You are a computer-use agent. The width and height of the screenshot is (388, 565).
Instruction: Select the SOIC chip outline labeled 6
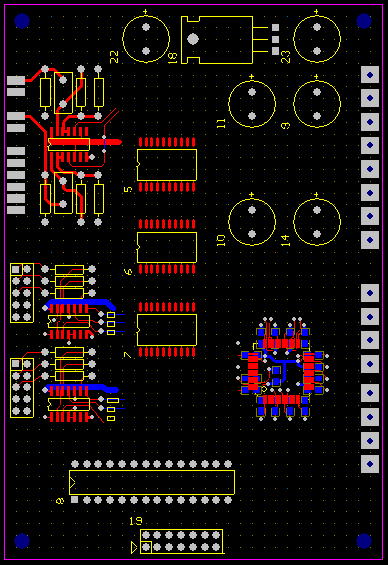click(167, 247)
